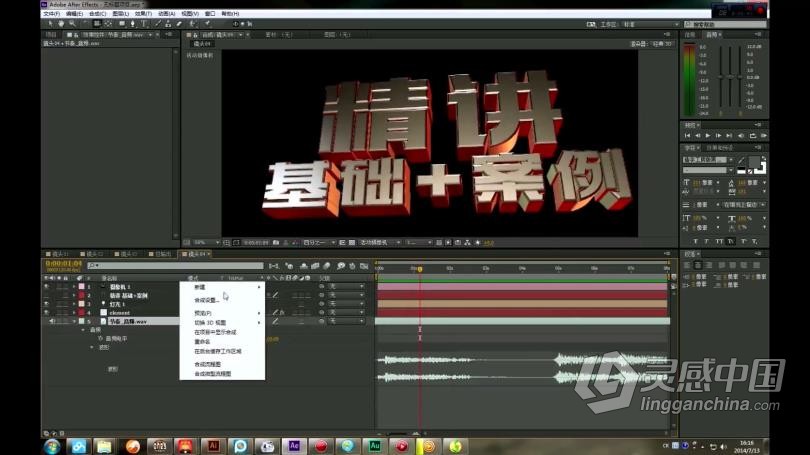This screenshot has height=455, width=810.
Task: Select the Horizontal Type tool
Action: coord(144,24)
